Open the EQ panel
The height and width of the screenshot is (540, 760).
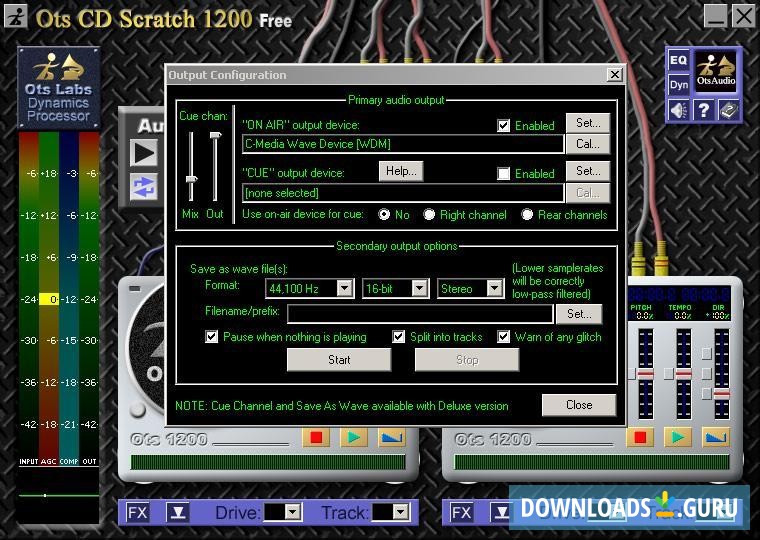(x=678, y=61)
